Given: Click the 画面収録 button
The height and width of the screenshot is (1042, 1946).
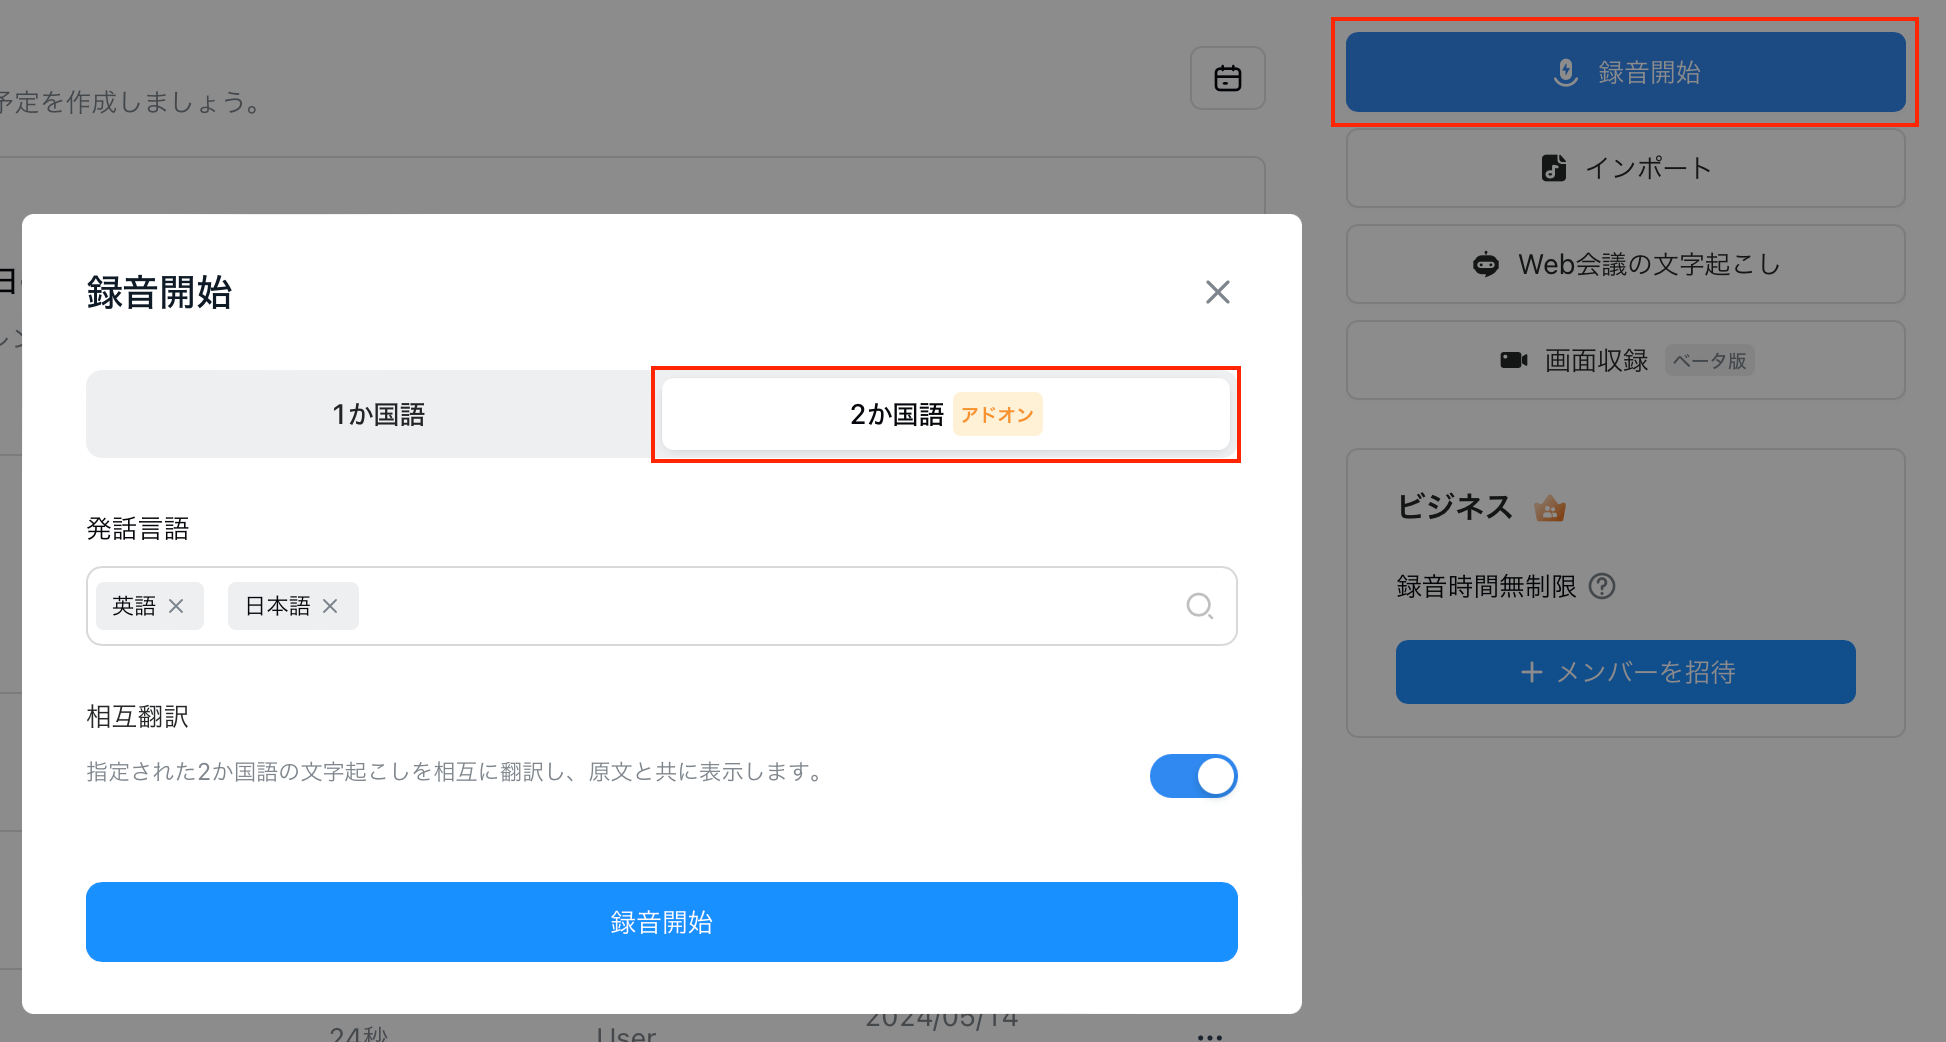Looking at the screenshot, I should (1625, 360).
